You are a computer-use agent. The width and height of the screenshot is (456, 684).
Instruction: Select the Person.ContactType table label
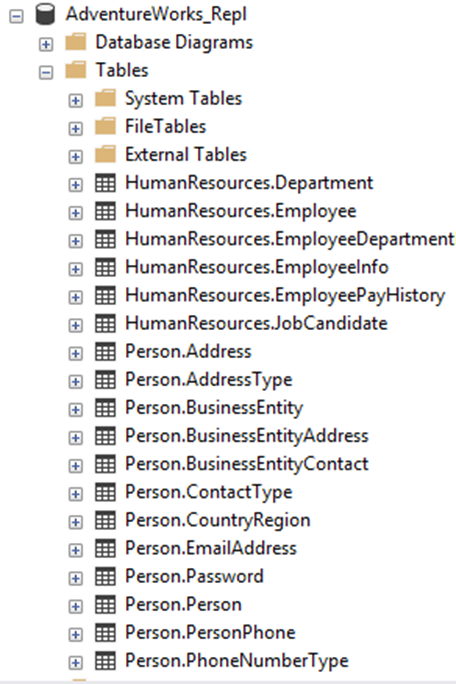(209, 493)
